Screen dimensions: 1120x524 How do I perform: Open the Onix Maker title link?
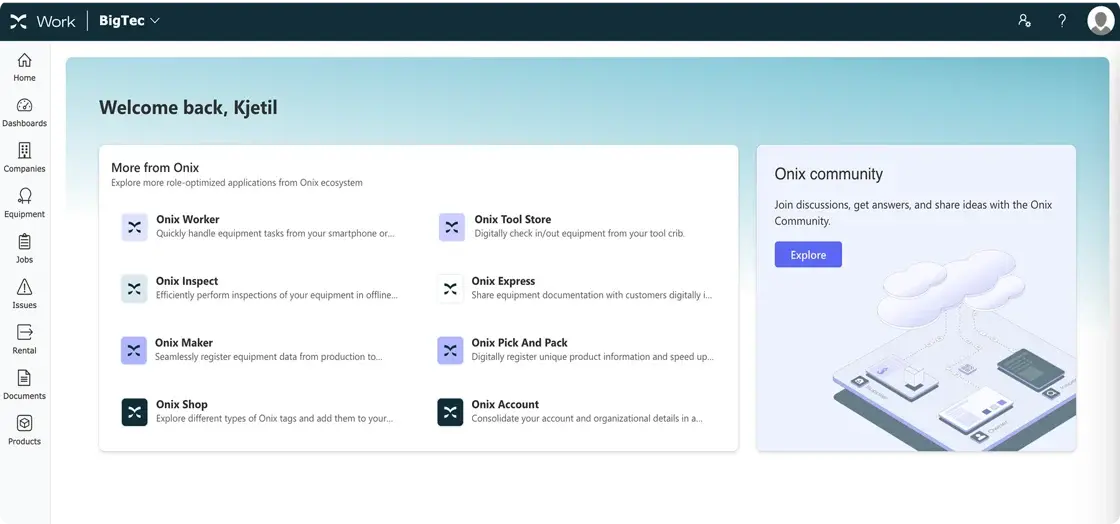coord(184,343)
